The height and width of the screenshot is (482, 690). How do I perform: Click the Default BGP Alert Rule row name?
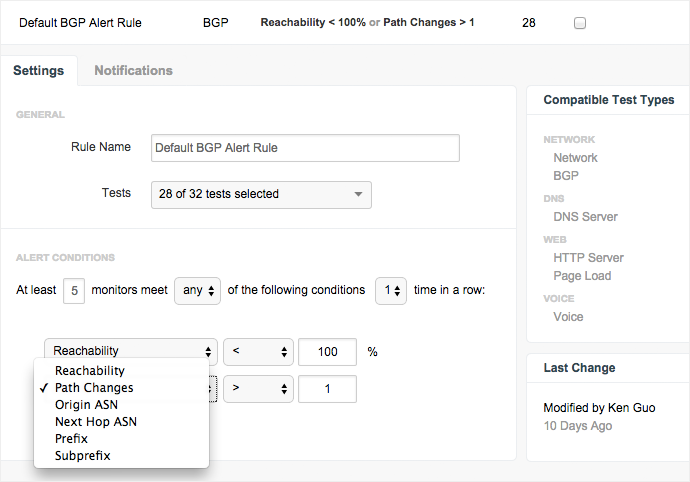[x=80, y=23]
